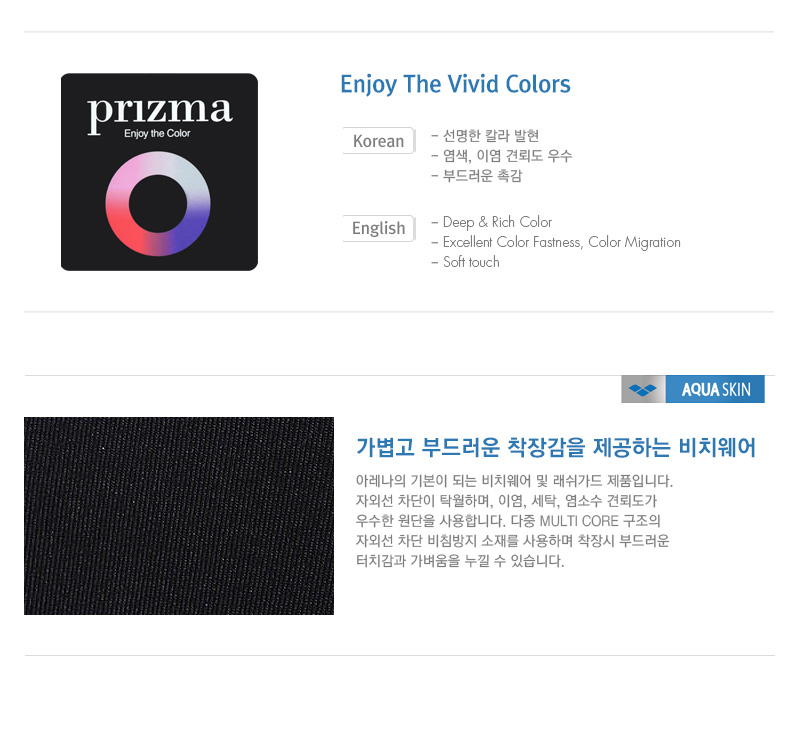Screen dimensions: 800x738
Task: Click the arena diamond logo icon
Action: 643,389
